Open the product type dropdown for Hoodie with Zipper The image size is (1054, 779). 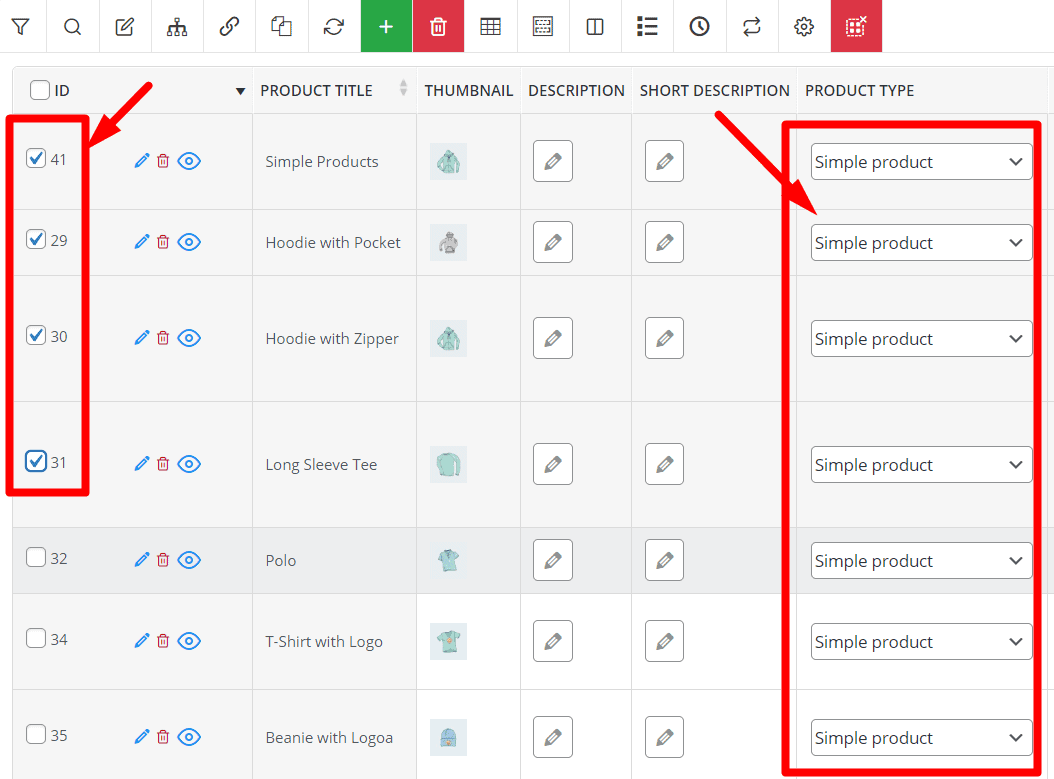[x=921, y=338]
